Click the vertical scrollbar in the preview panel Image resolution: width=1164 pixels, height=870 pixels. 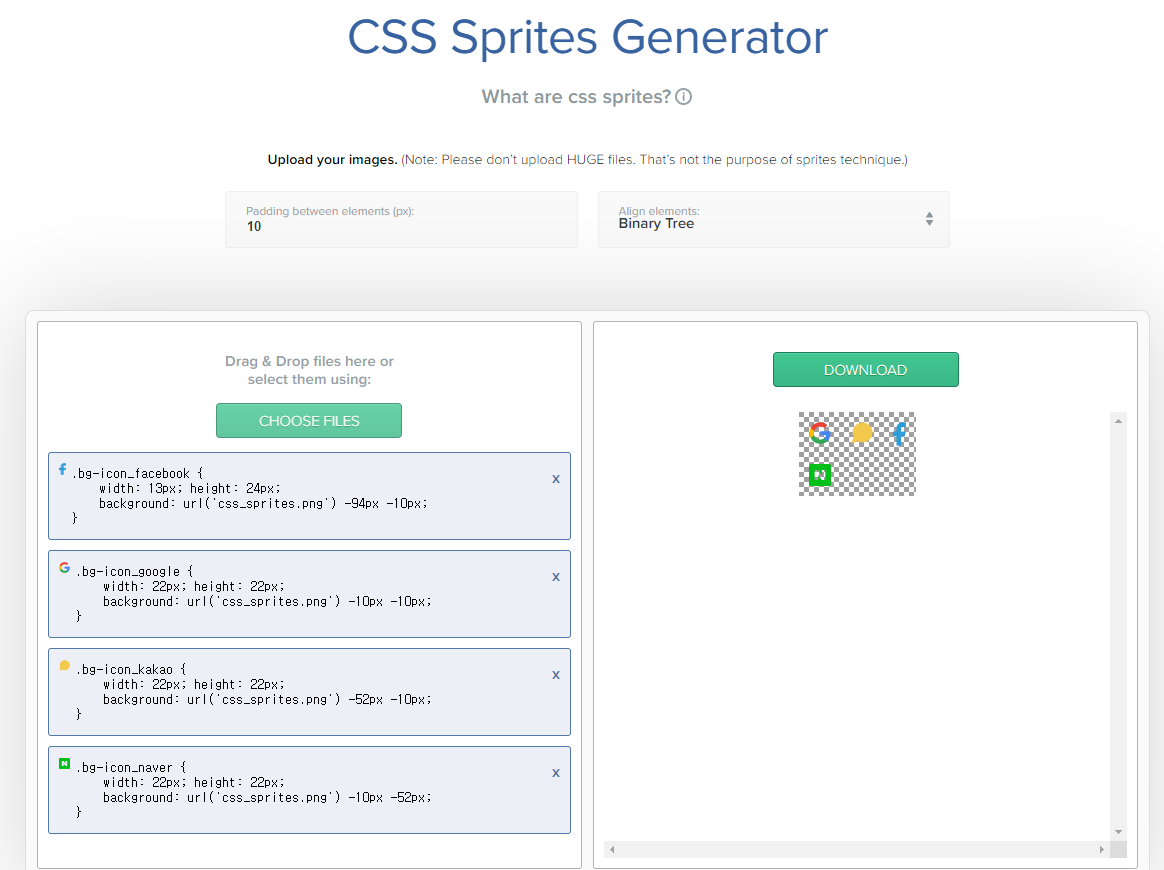point(1118,620)
